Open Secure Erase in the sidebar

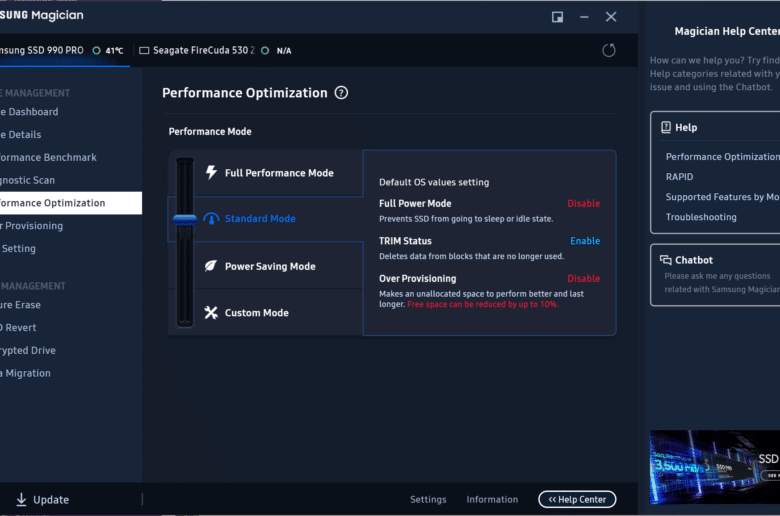coord(71,305)
